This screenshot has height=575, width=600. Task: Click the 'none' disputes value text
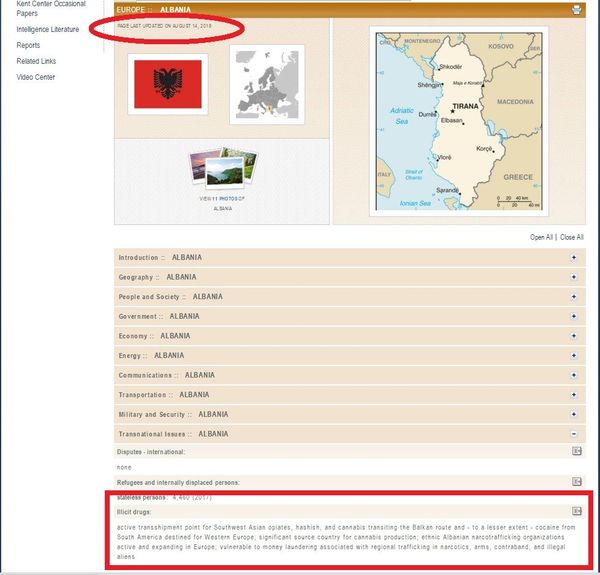[x=124, y=467]
